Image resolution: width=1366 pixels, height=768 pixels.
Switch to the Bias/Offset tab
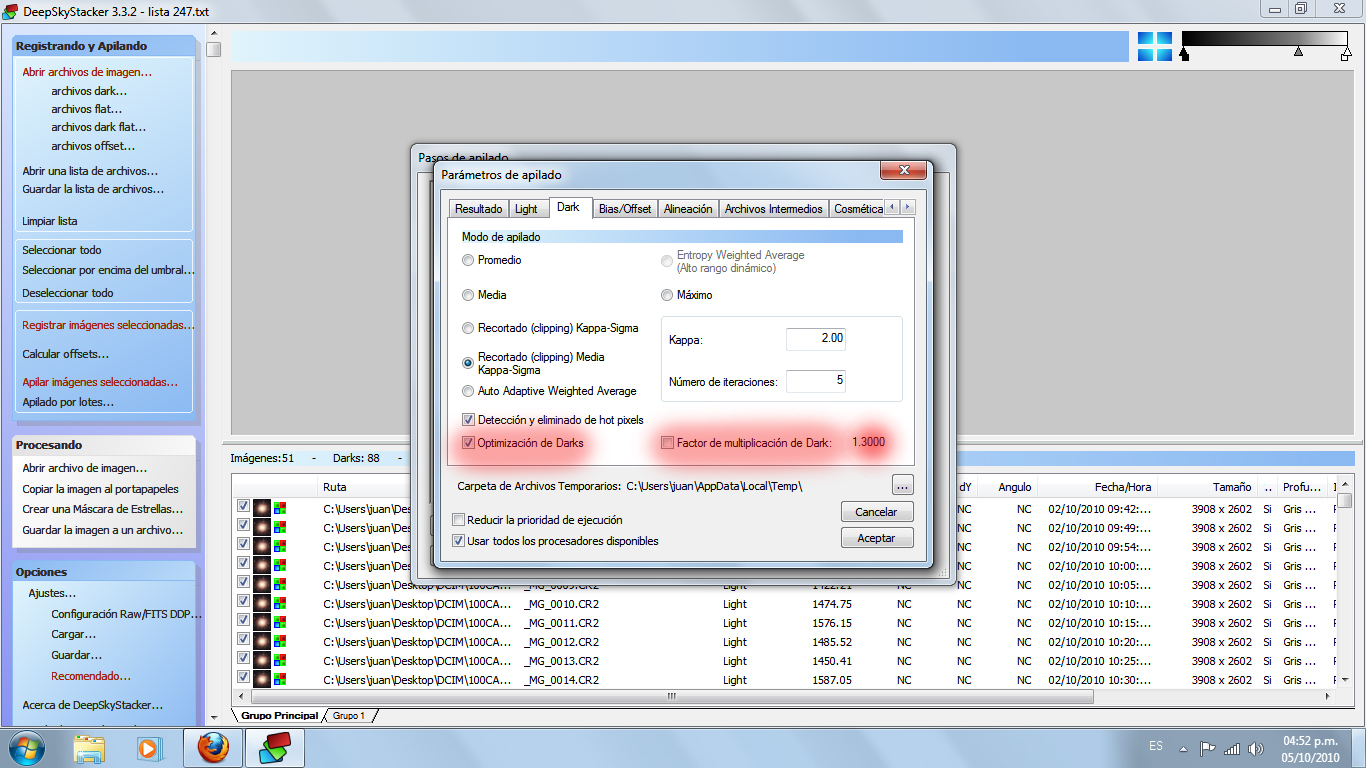pyautogui.click(x=625, y=209)
